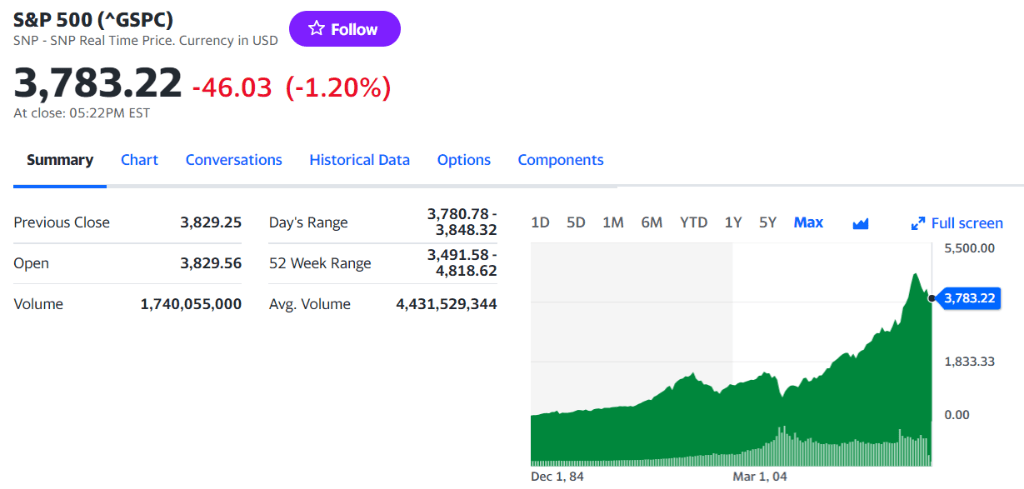
Task: Open the Options tab
Action: (x=464, y=160)
